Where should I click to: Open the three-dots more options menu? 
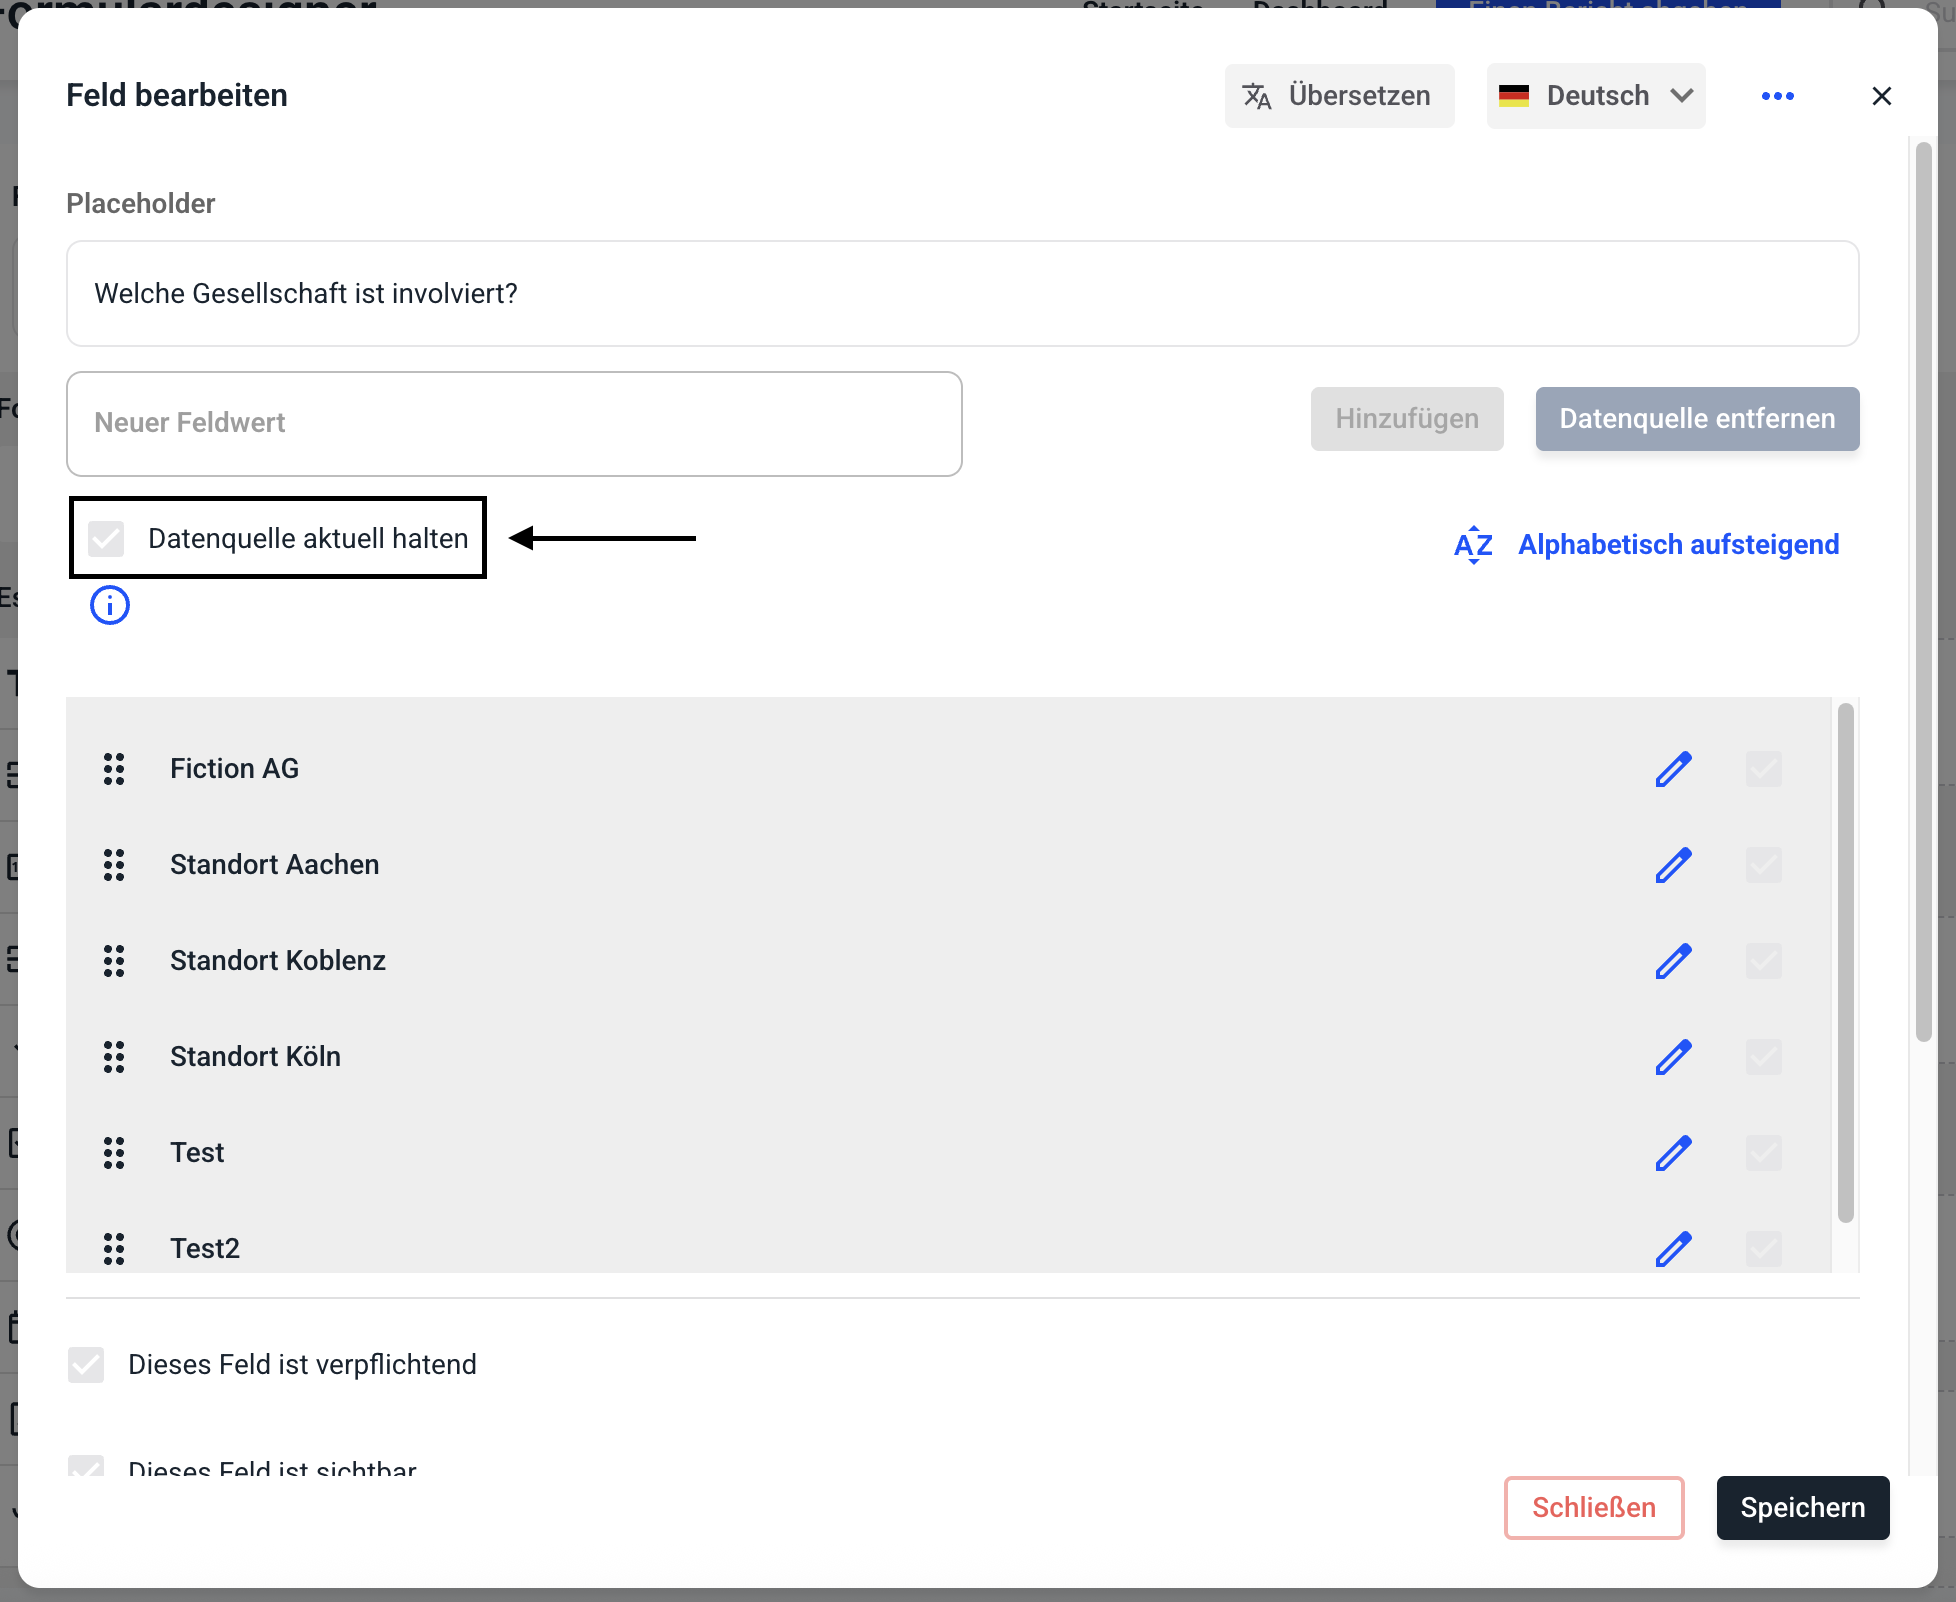pos(1777,96)
